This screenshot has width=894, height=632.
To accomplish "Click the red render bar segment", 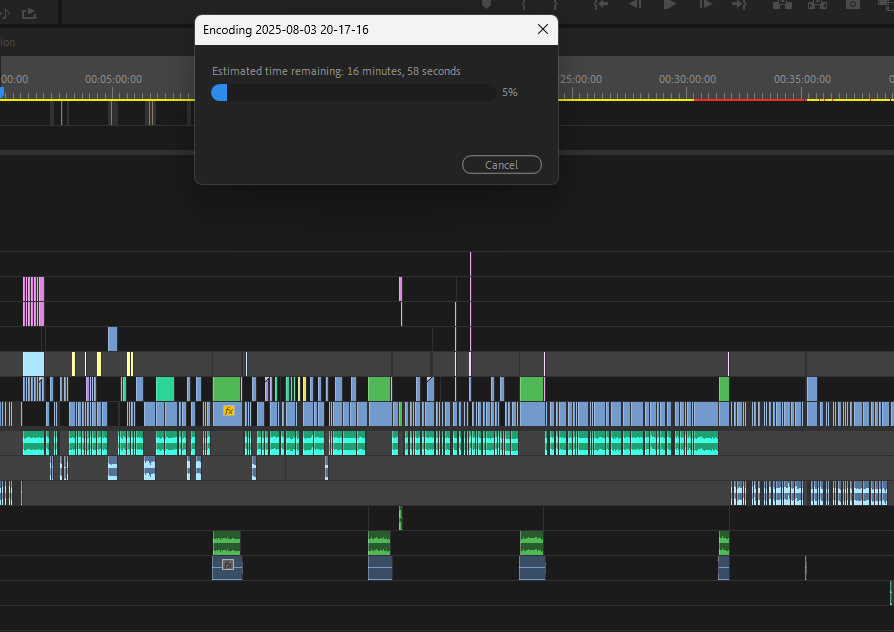I will [x=749, y=100].
